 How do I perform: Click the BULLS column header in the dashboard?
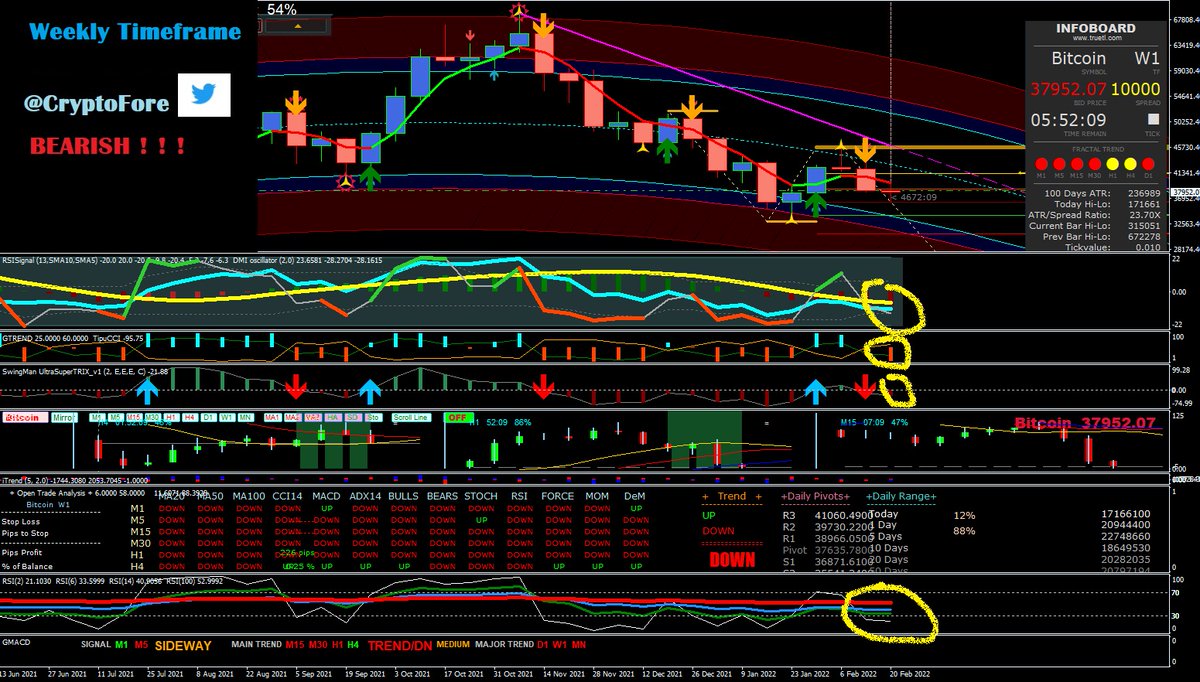pyautogui.click(x=403, y=496)
